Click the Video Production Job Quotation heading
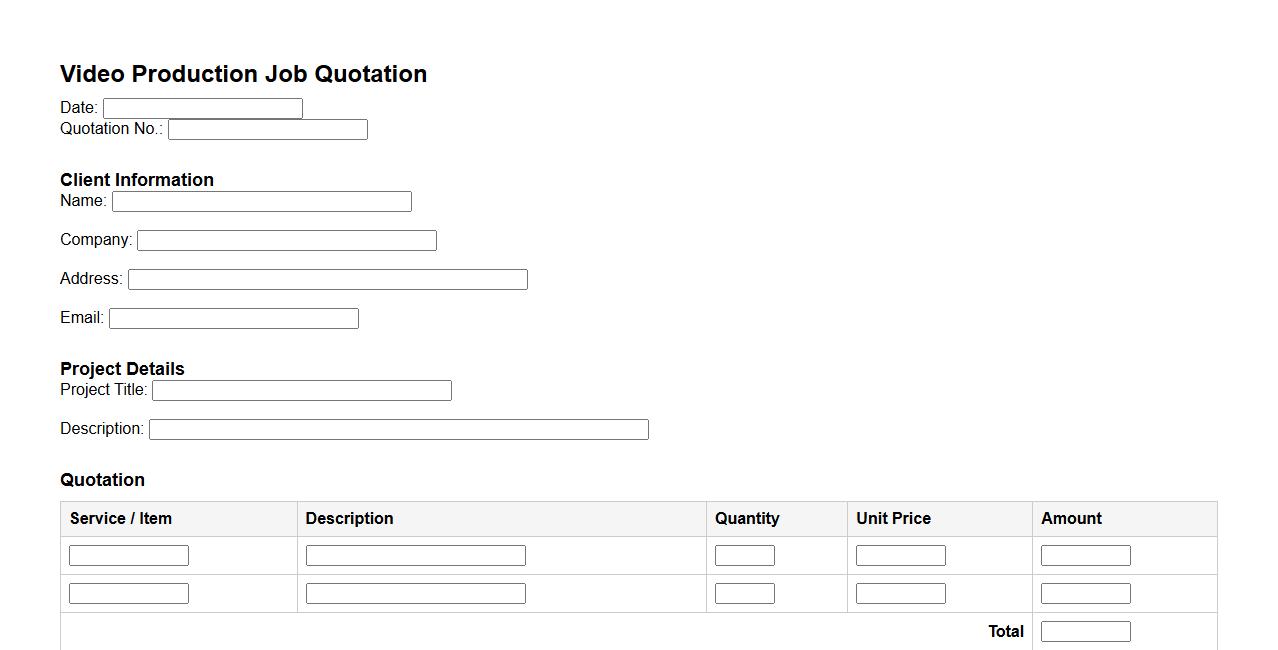 point(243,74)
